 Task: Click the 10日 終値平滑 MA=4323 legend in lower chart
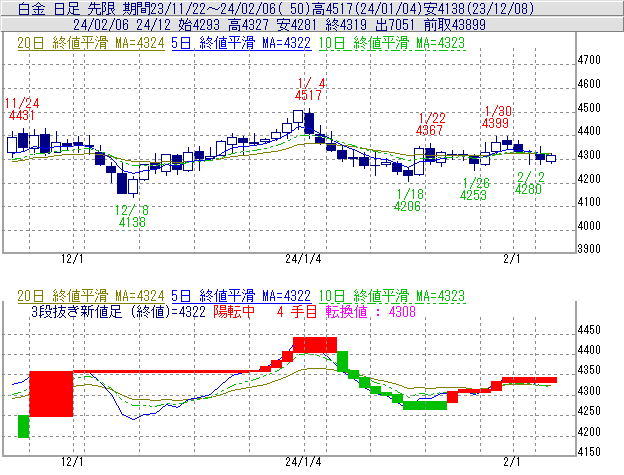392,296
